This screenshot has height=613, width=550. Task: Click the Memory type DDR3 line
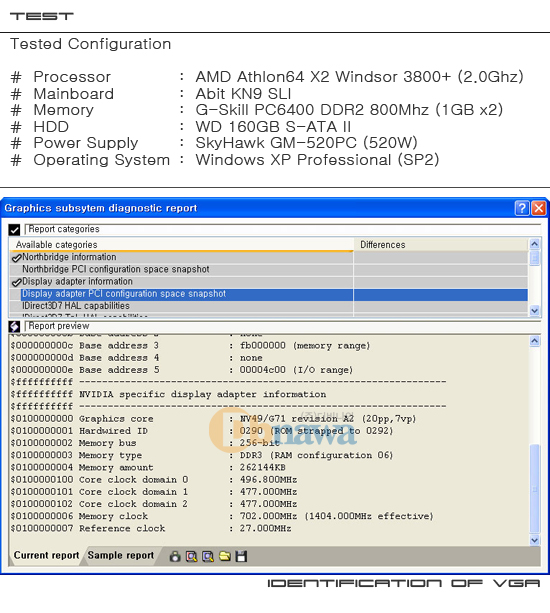point(202,455)
